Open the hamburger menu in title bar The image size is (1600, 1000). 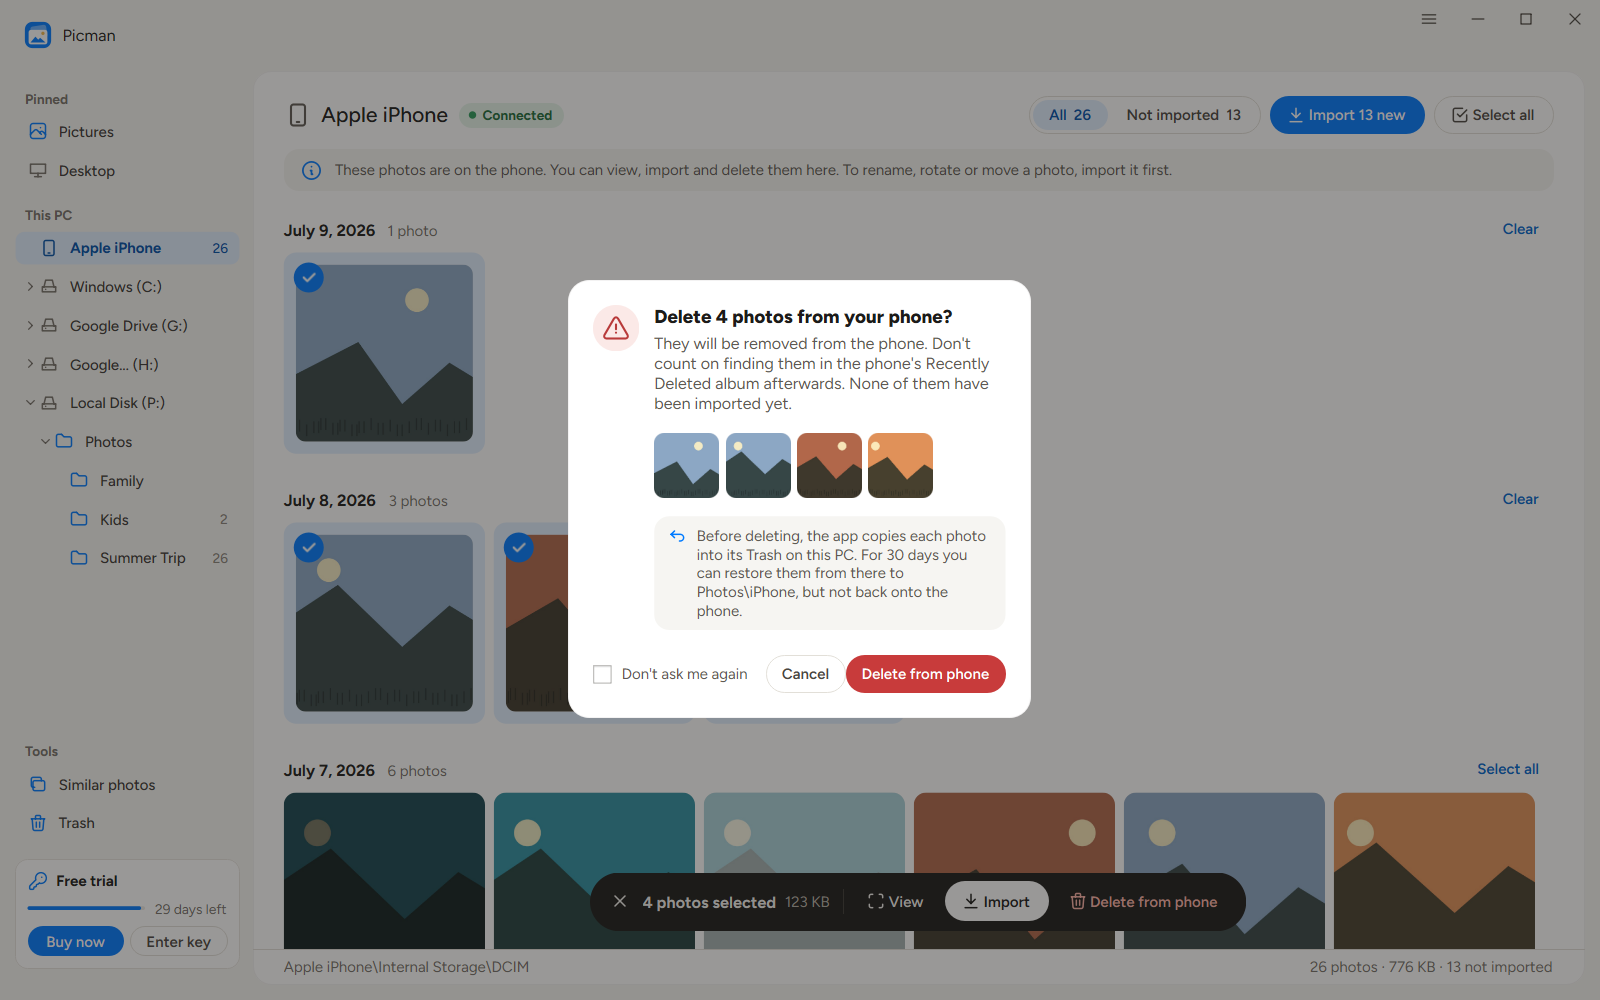1429,19
